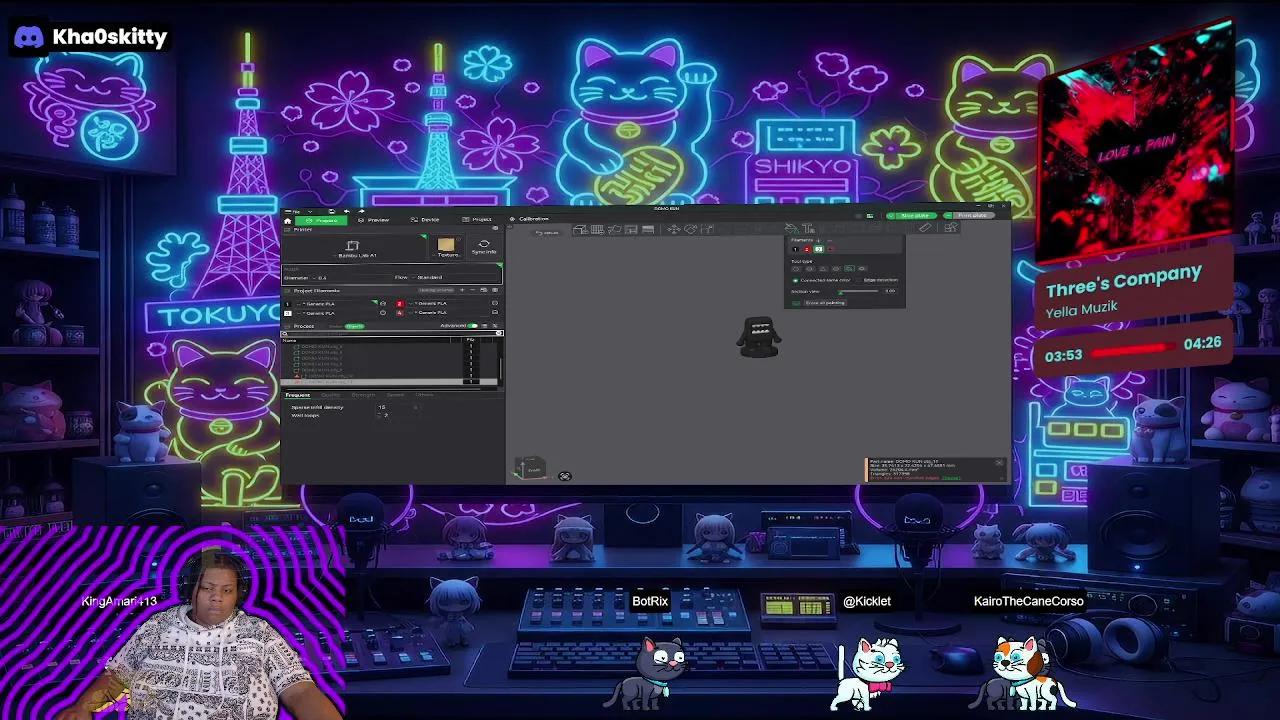Select the Domo figure model on plate

[759, 337]
